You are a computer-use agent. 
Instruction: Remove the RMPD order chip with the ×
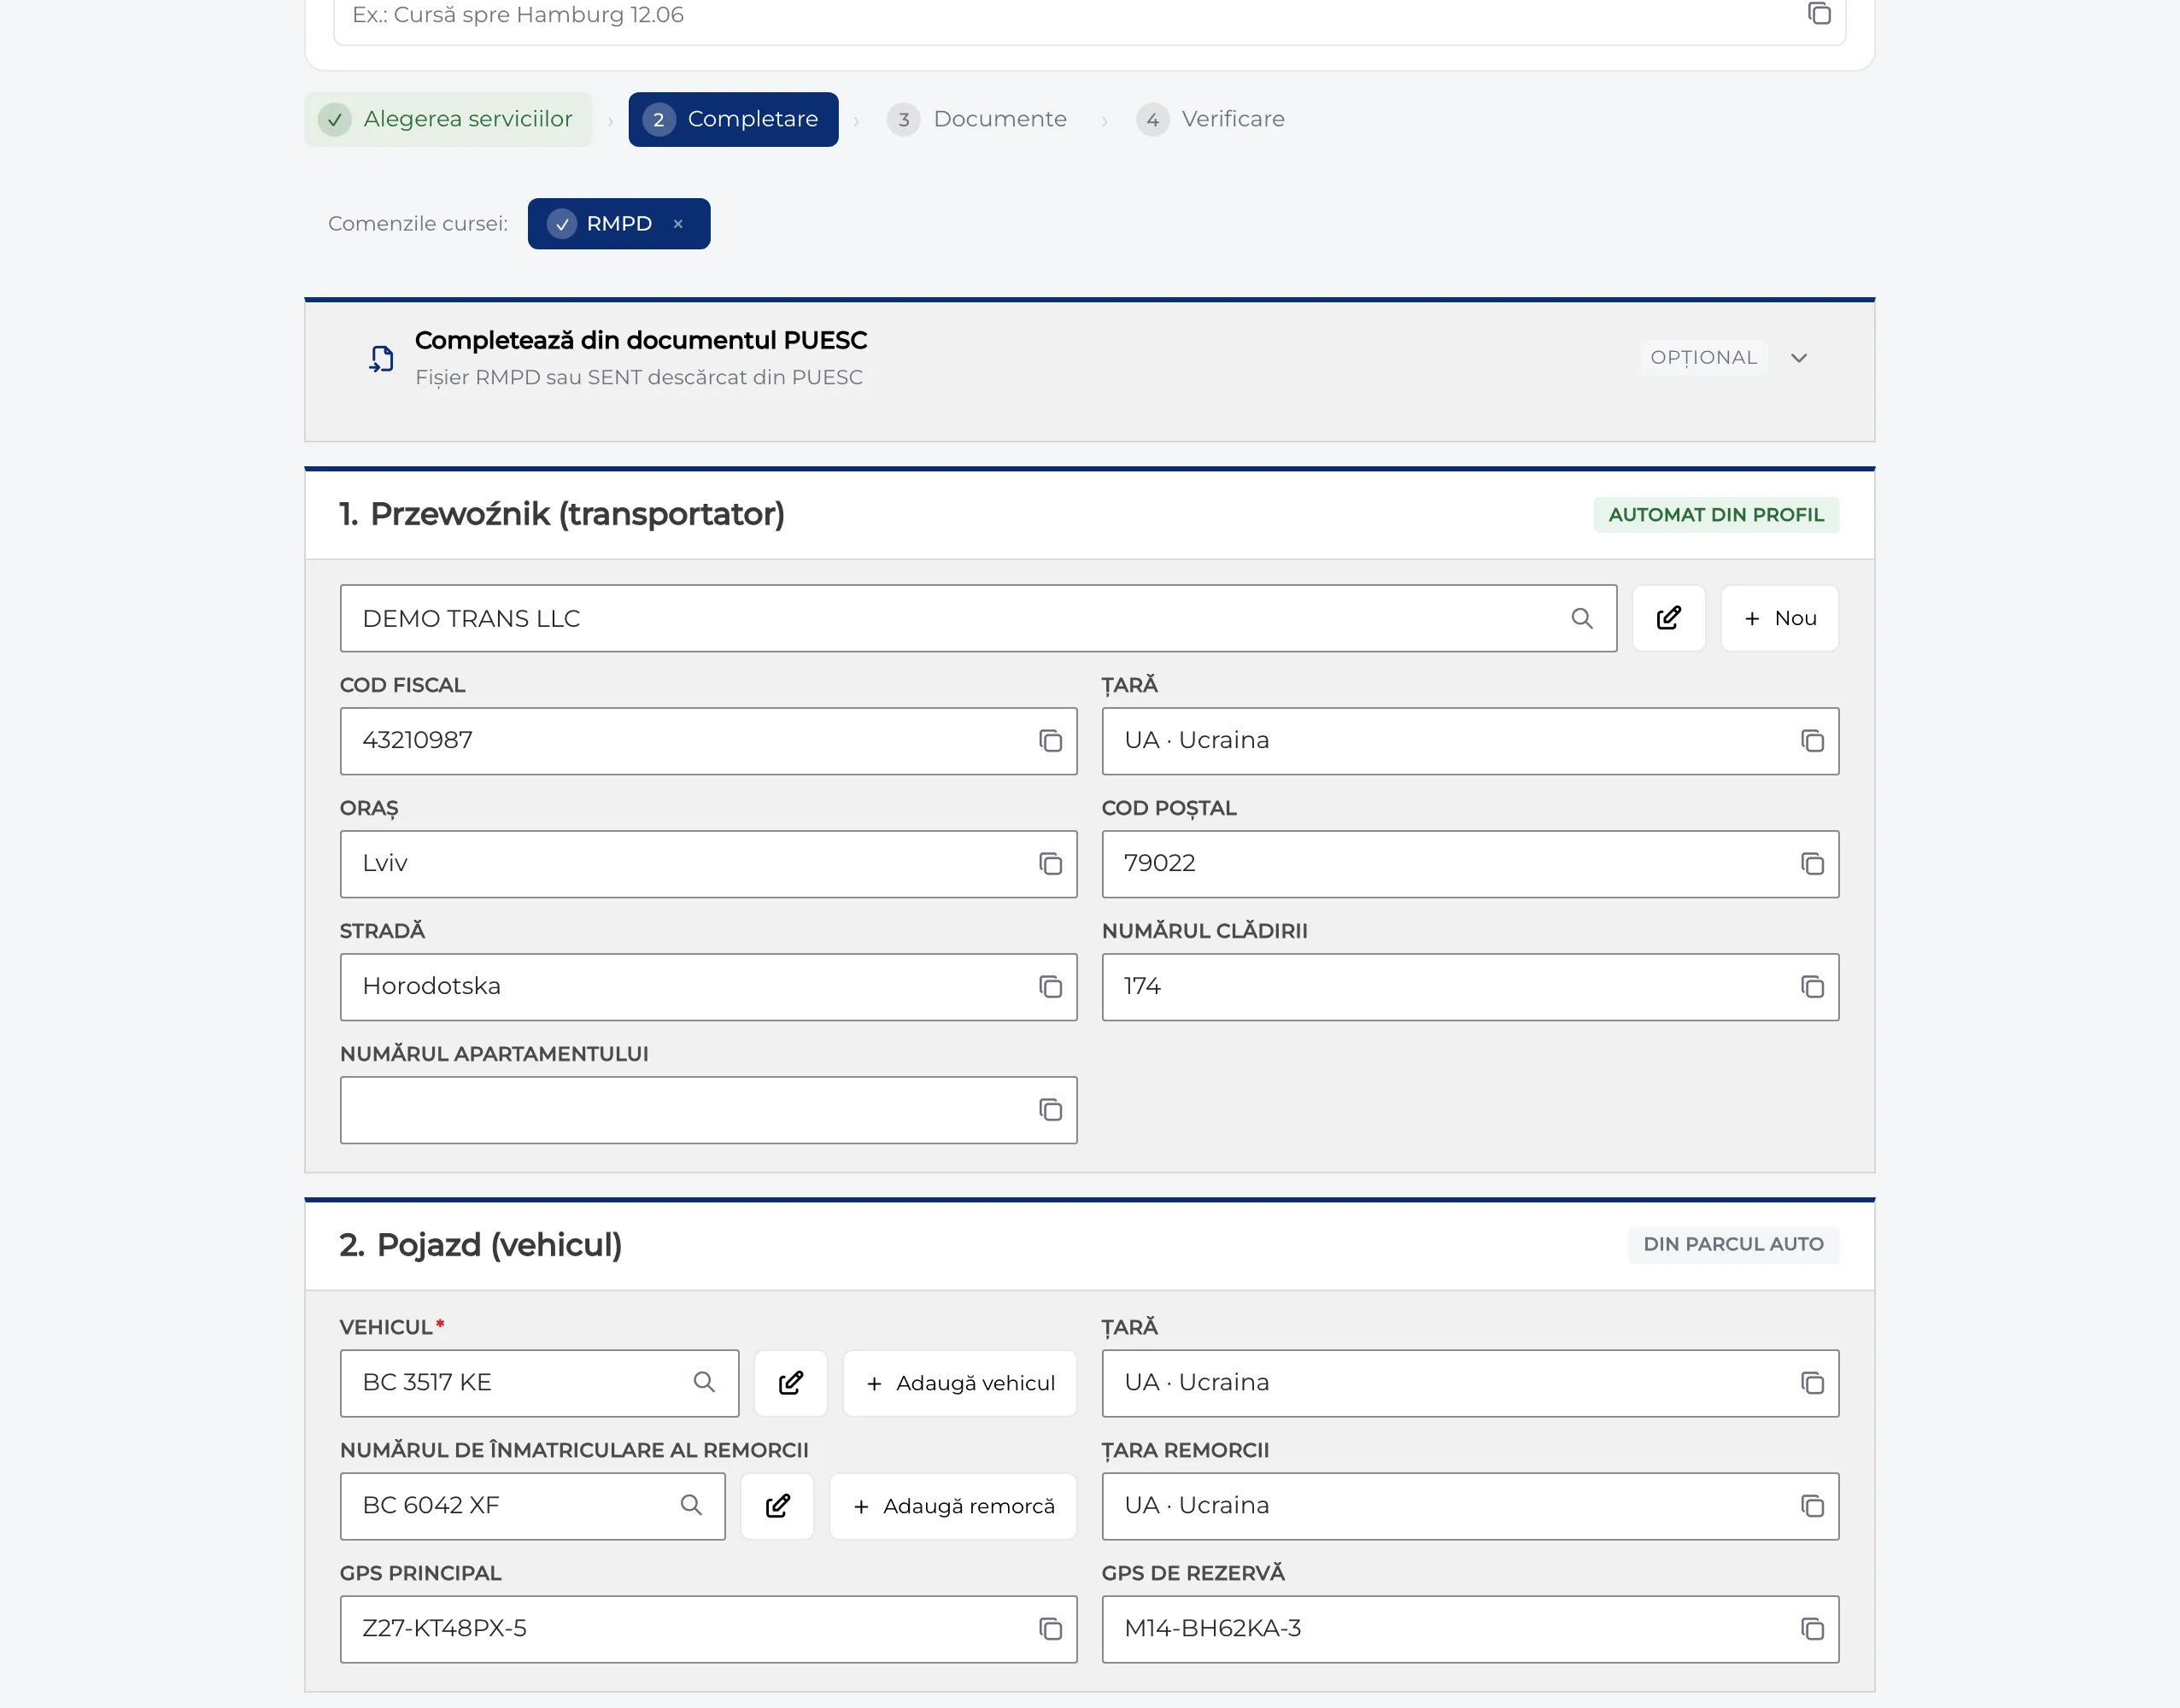678,224
